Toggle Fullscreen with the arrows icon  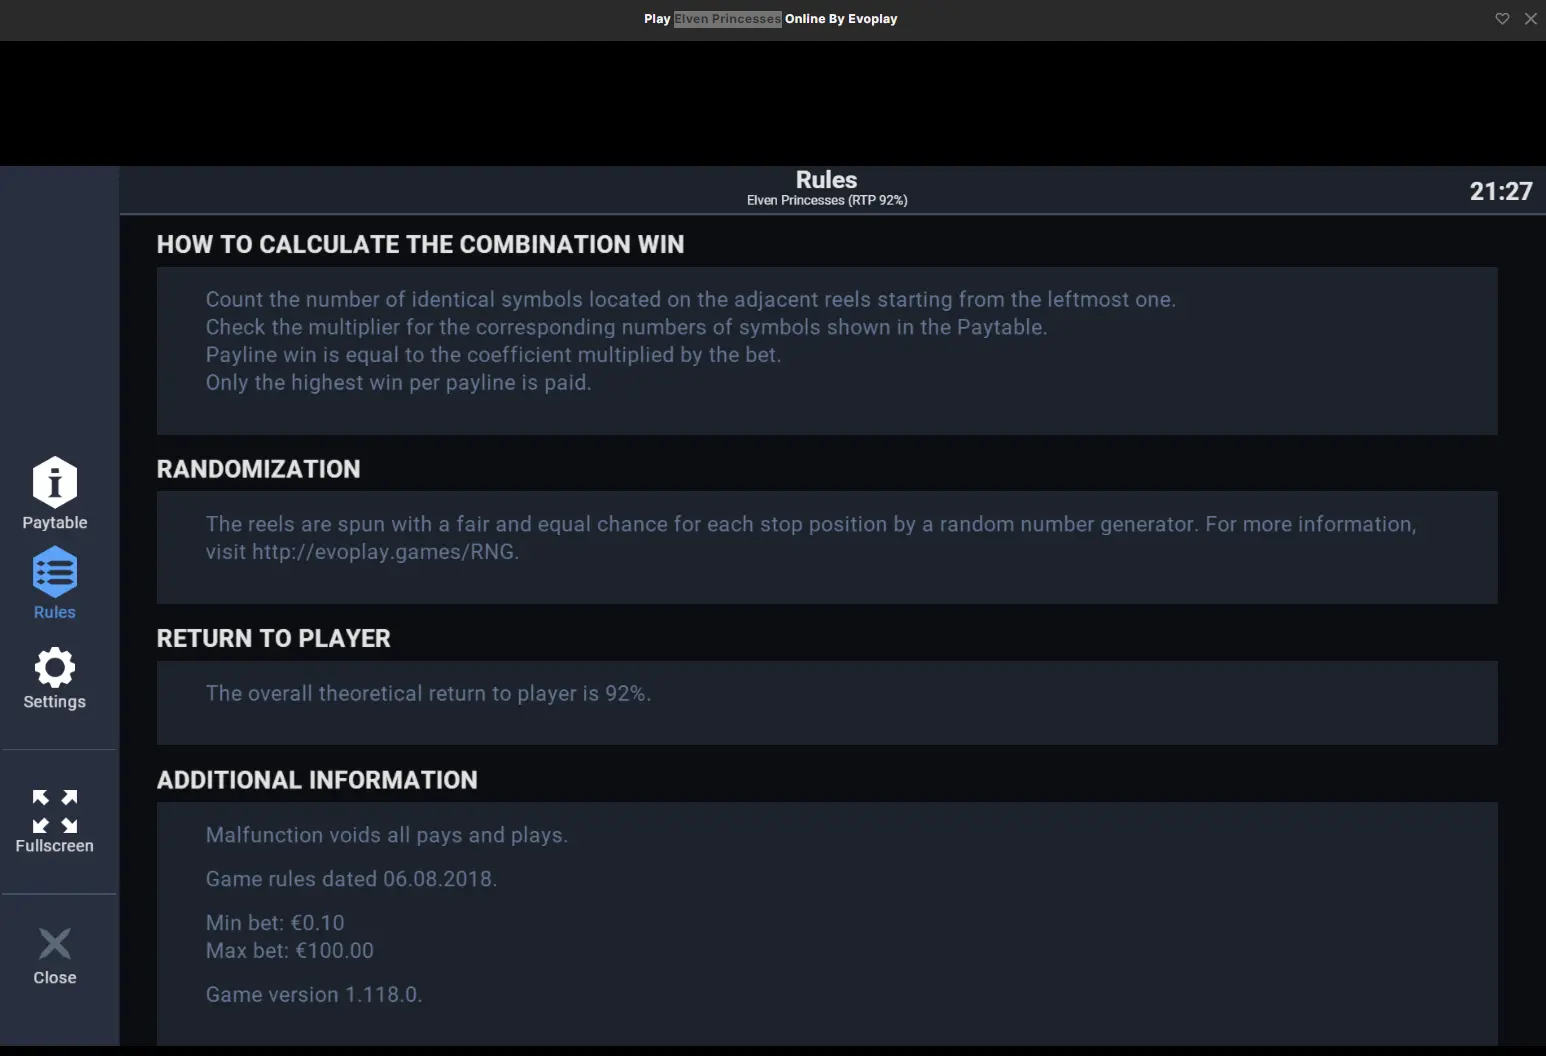(55, 811)
